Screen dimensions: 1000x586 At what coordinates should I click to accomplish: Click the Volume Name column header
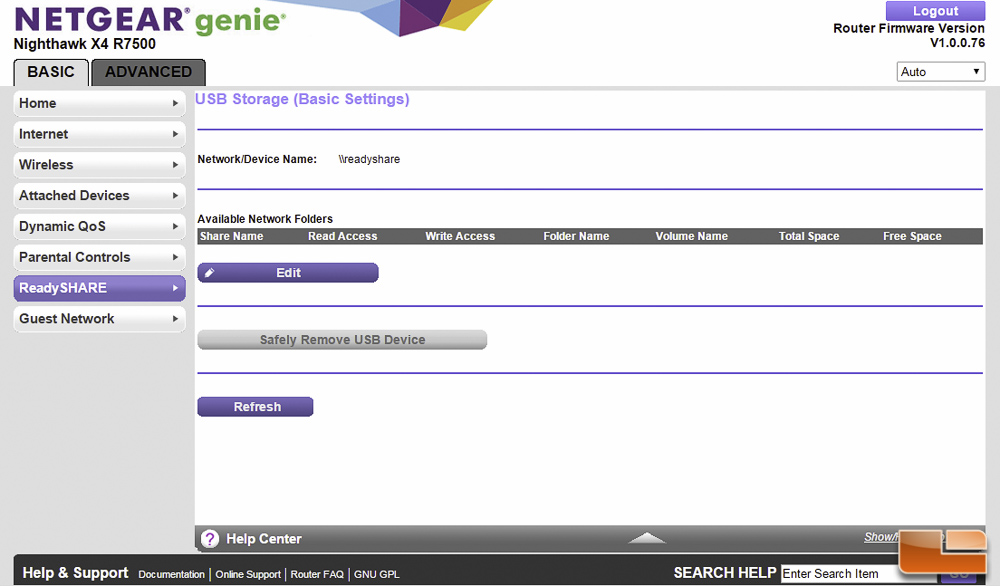691,237
